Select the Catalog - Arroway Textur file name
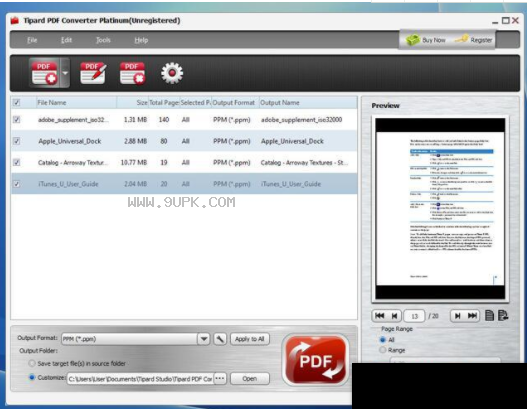Image resolution: width=527 pixels, height=409 pixels. pyautogui.click(x=73, y=163)
